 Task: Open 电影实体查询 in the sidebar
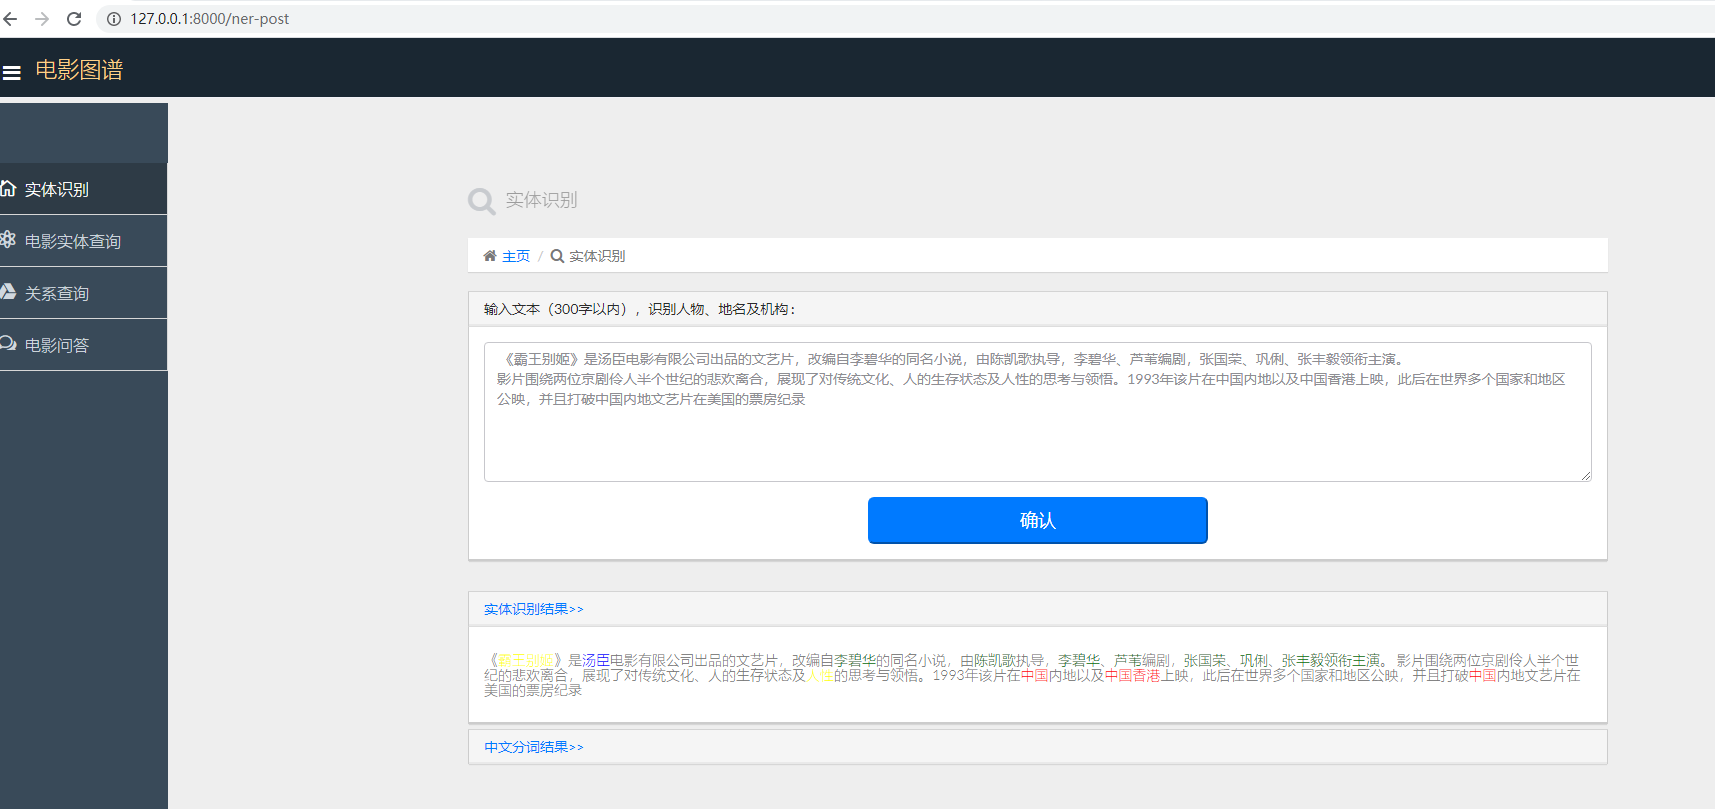83,241
